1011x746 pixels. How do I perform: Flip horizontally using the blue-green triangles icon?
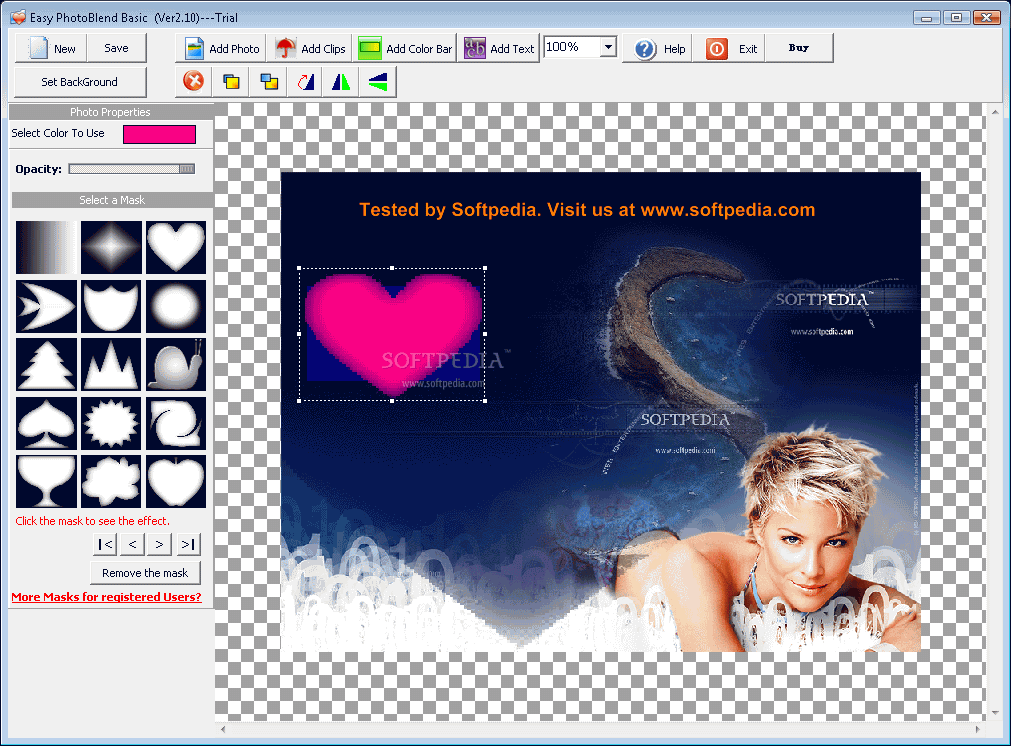(x=341, y=81)
